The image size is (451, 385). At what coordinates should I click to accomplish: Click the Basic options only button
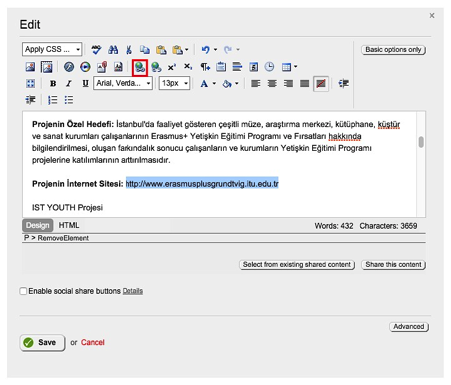(393, 50)
